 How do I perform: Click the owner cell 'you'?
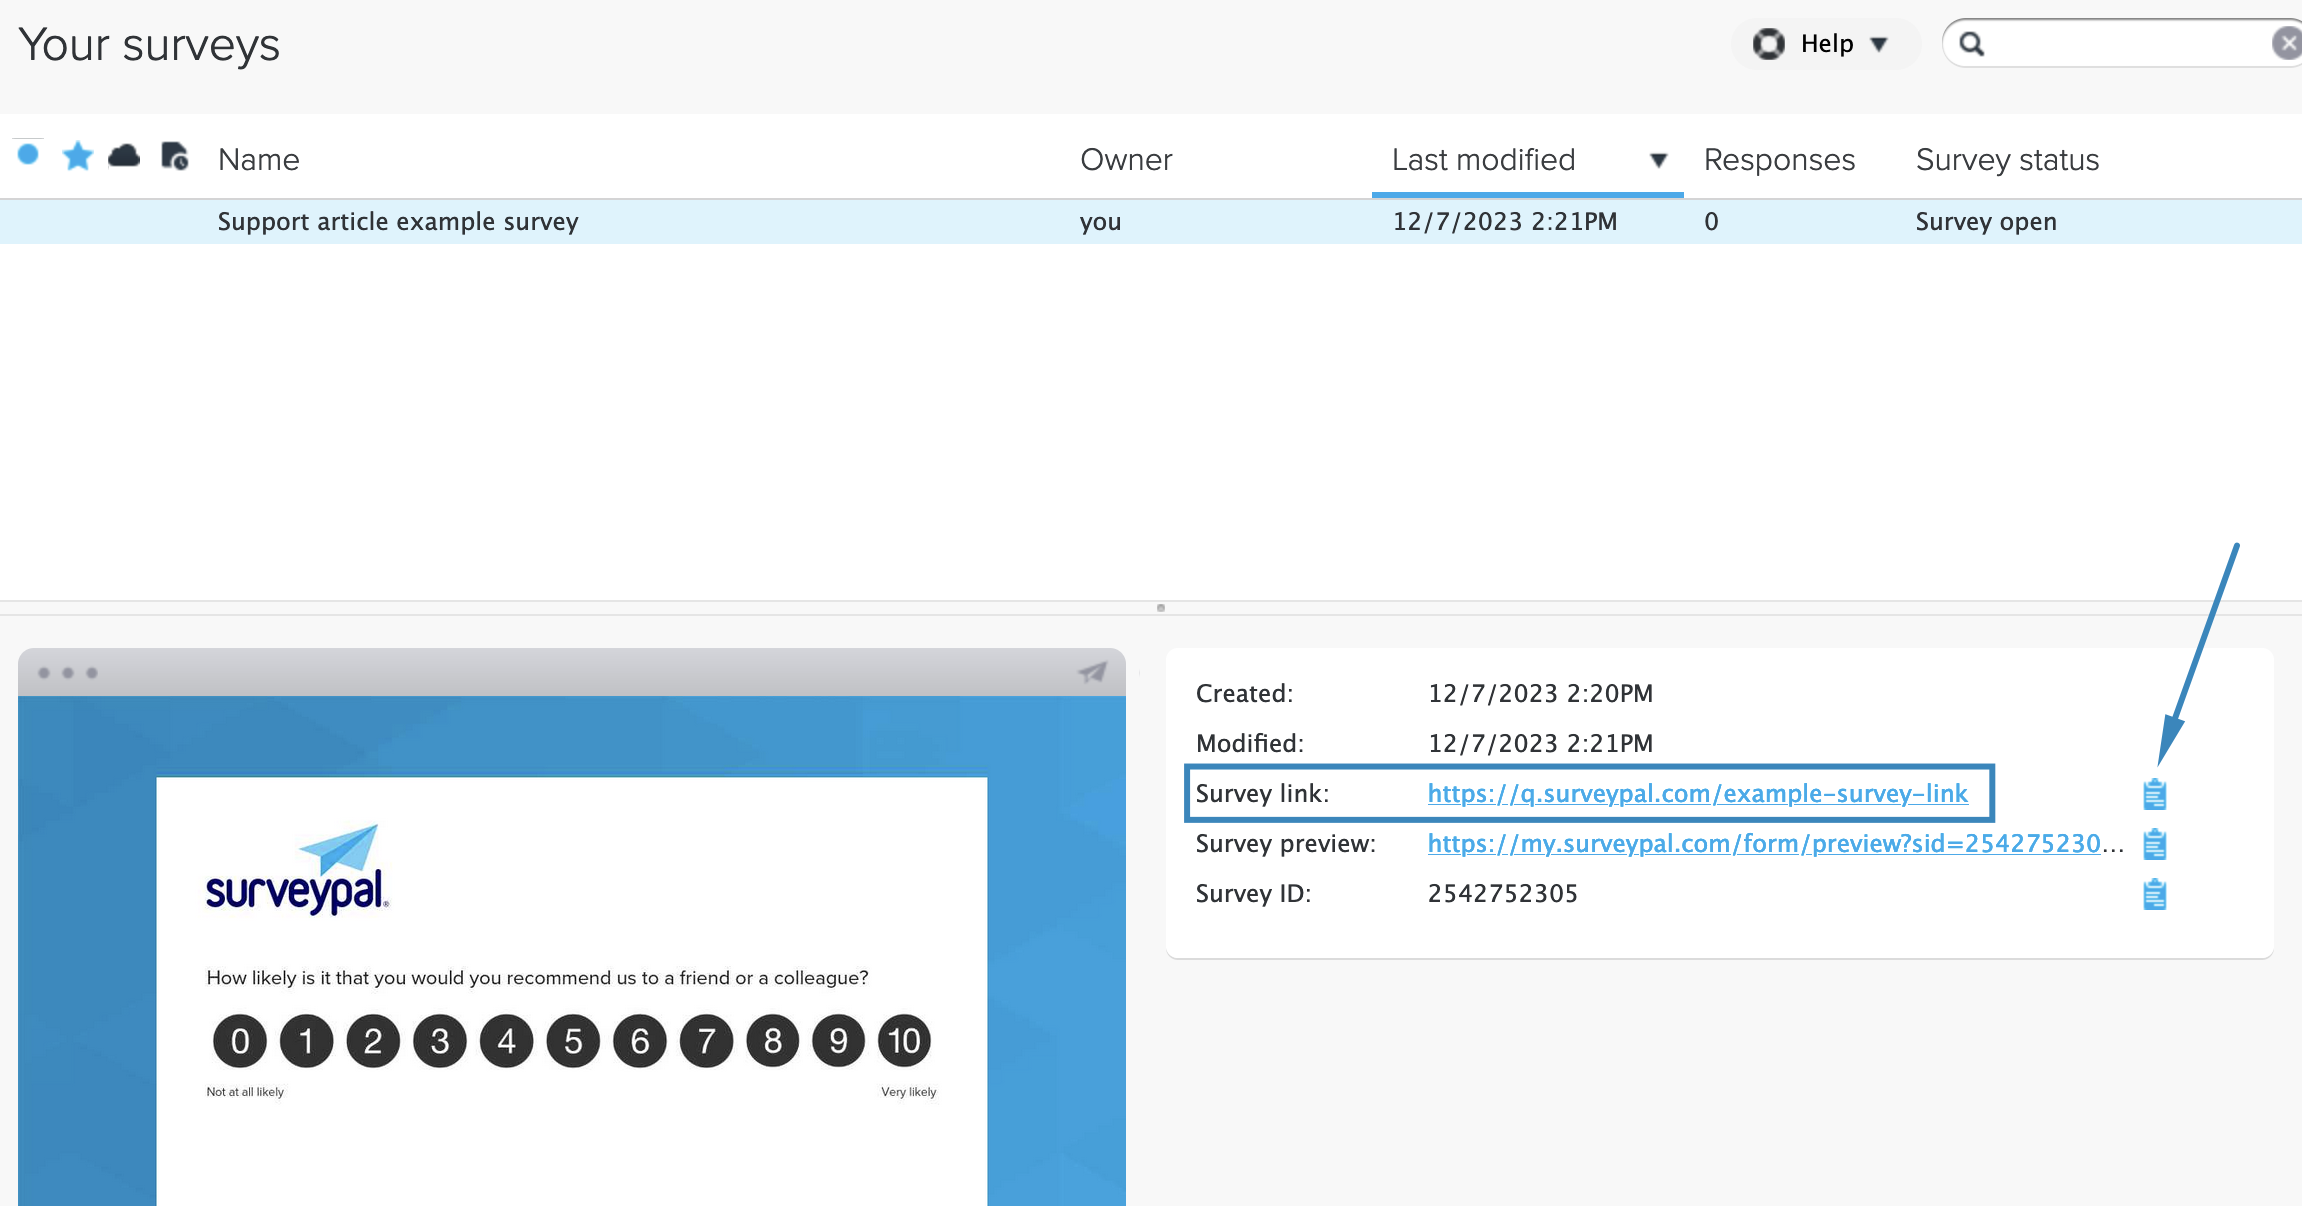[1100, 222]
